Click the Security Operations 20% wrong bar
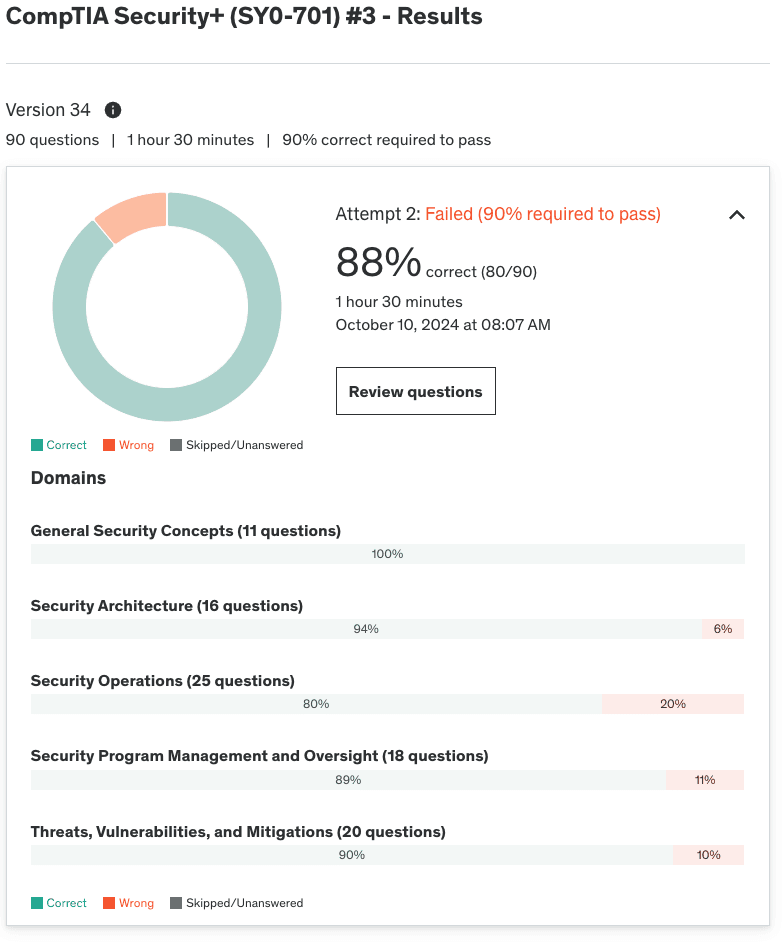This screenshot has width=782, height=951. point(673,704)
